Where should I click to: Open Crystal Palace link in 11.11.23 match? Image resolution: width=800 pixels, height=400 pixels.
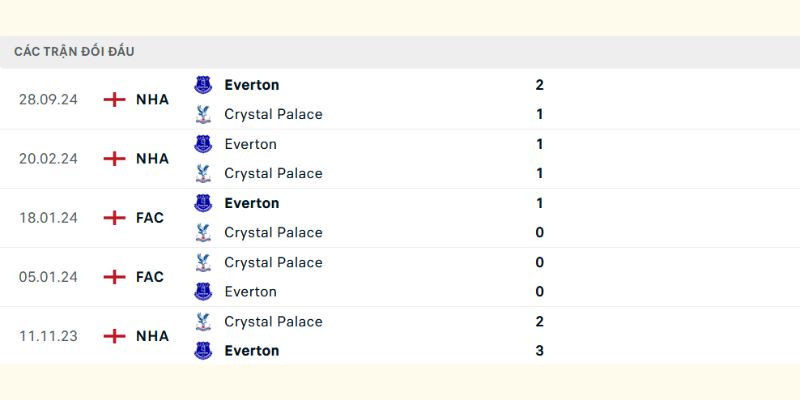(x=273, y=321)
